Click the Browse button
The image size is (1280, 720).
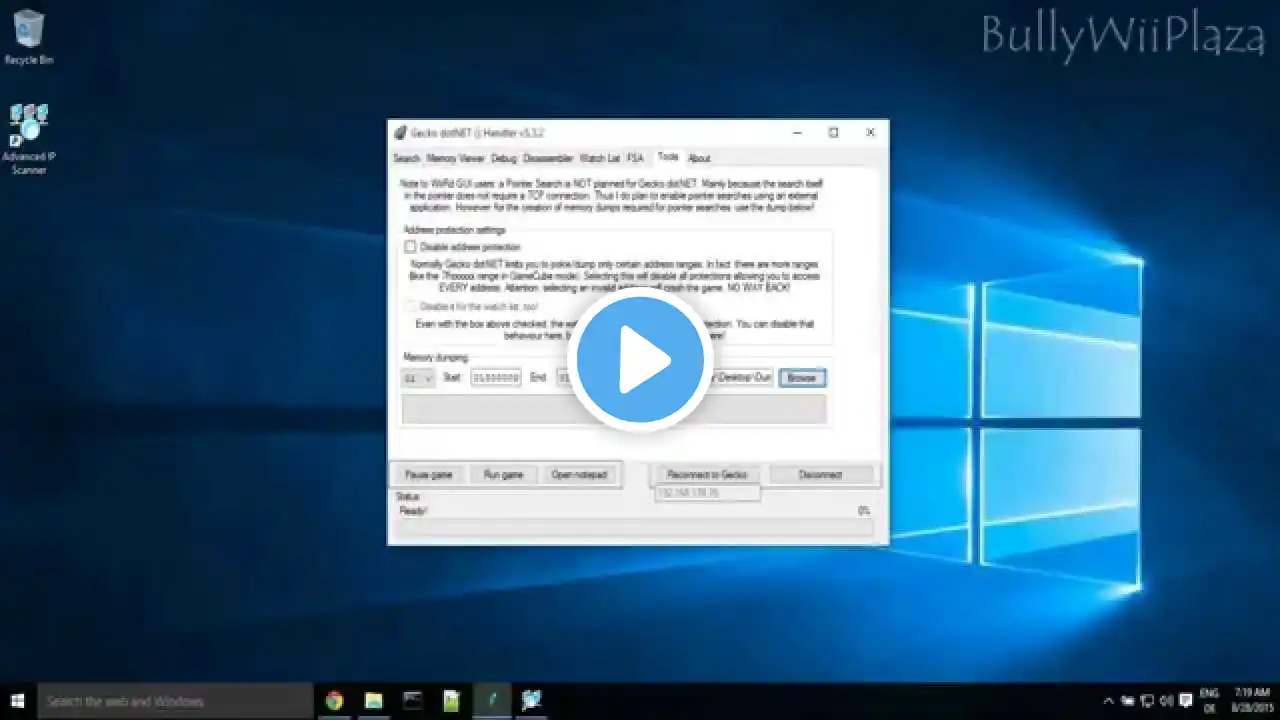[802, 378]
